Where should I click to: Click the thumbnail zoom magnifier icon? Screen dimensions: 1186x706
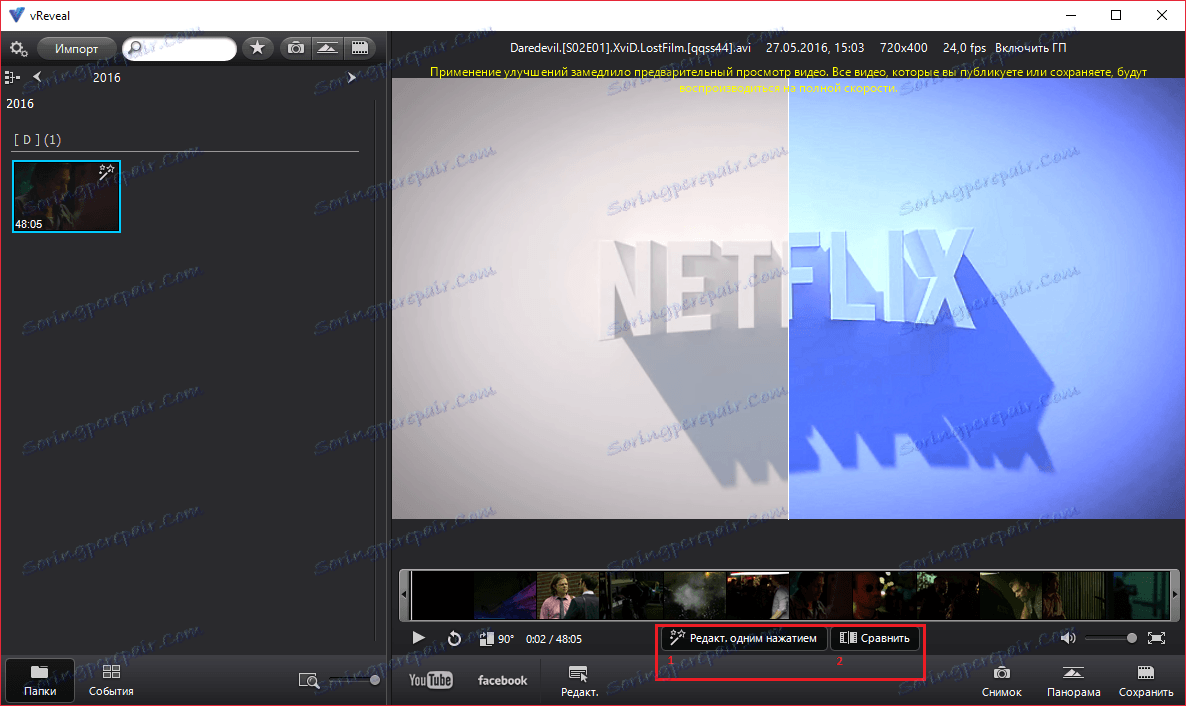tap(309, 680)
